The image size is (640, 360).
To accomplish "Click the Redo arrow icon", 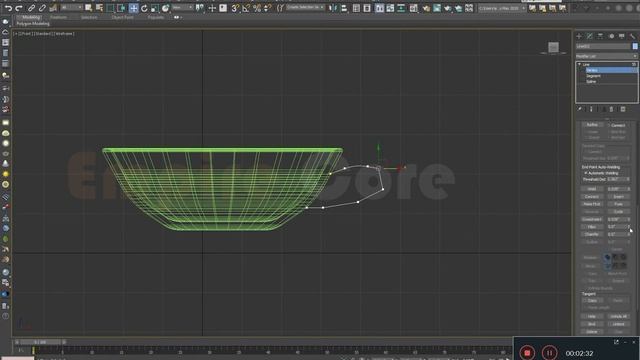I will [19, 8].
